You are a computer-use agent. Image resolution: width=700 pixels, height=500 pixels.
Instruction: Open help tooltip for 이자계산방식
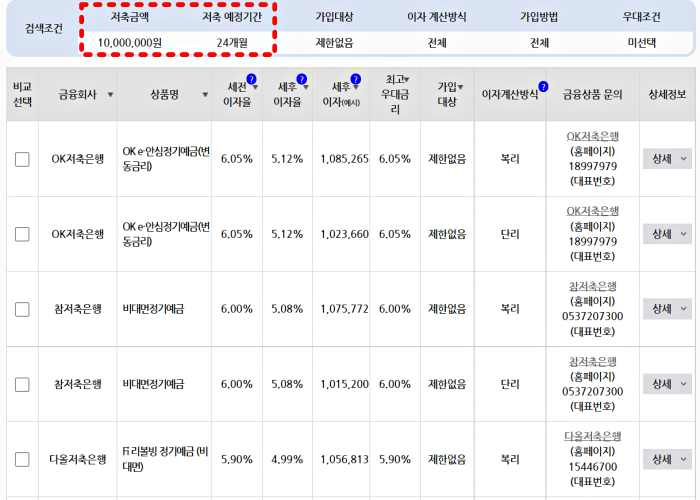543,87
